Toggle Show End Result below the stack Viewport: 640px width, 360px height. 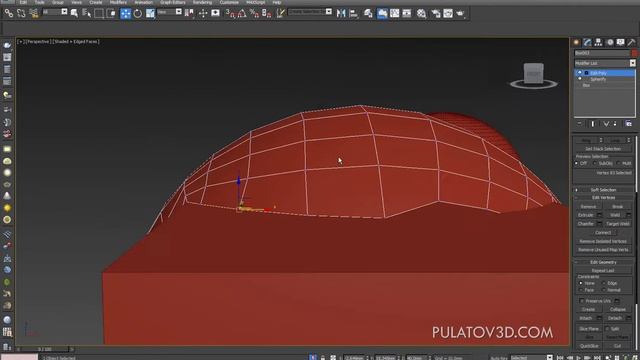(593, 124)
